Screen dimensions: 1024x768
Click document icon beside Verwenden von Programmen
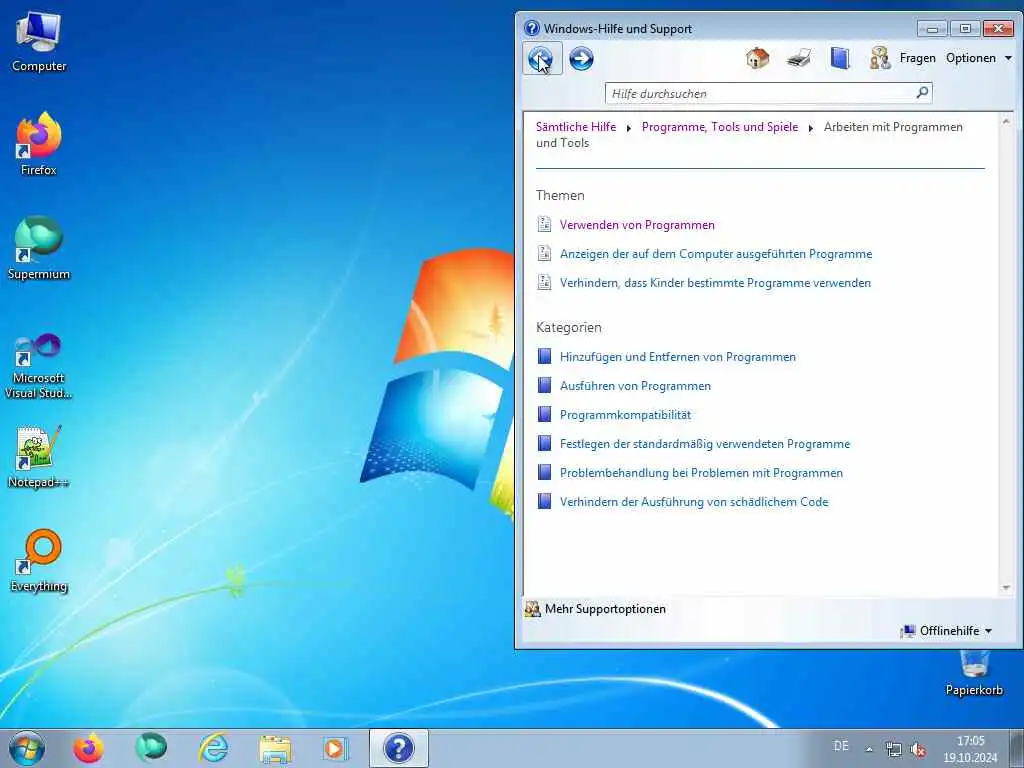[544, 224]
